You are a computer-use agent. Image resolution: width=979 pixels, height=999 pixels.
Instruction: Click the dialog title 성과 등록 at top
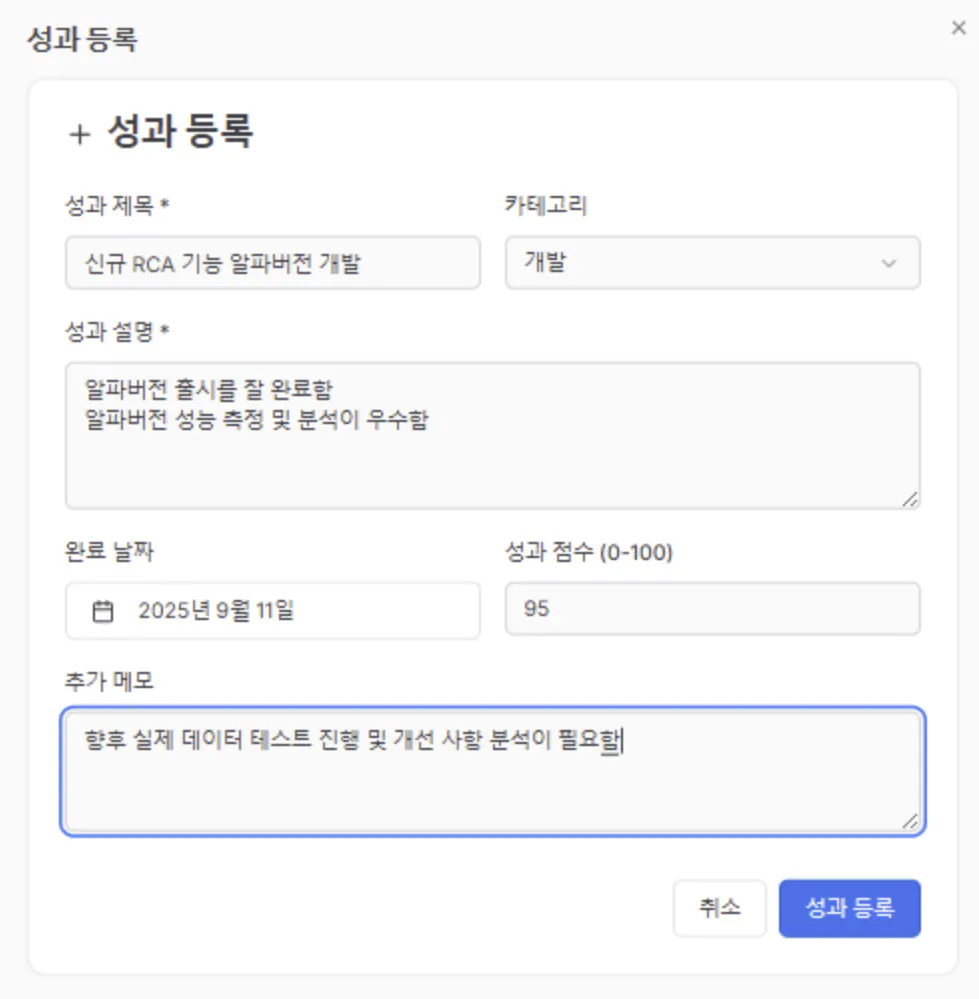pos(82,40)
